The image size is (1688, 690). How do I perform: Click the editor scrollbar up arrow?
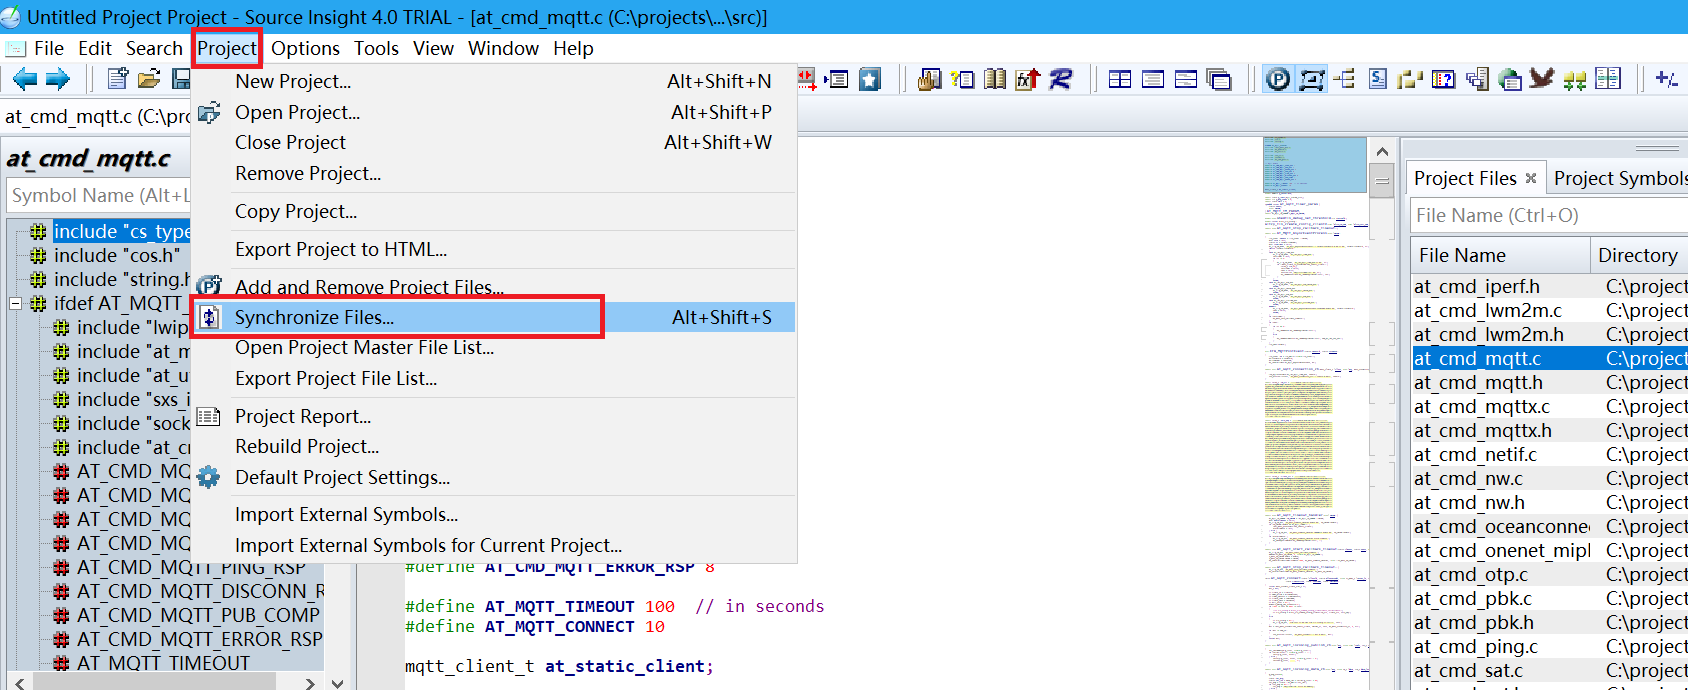1382,151
